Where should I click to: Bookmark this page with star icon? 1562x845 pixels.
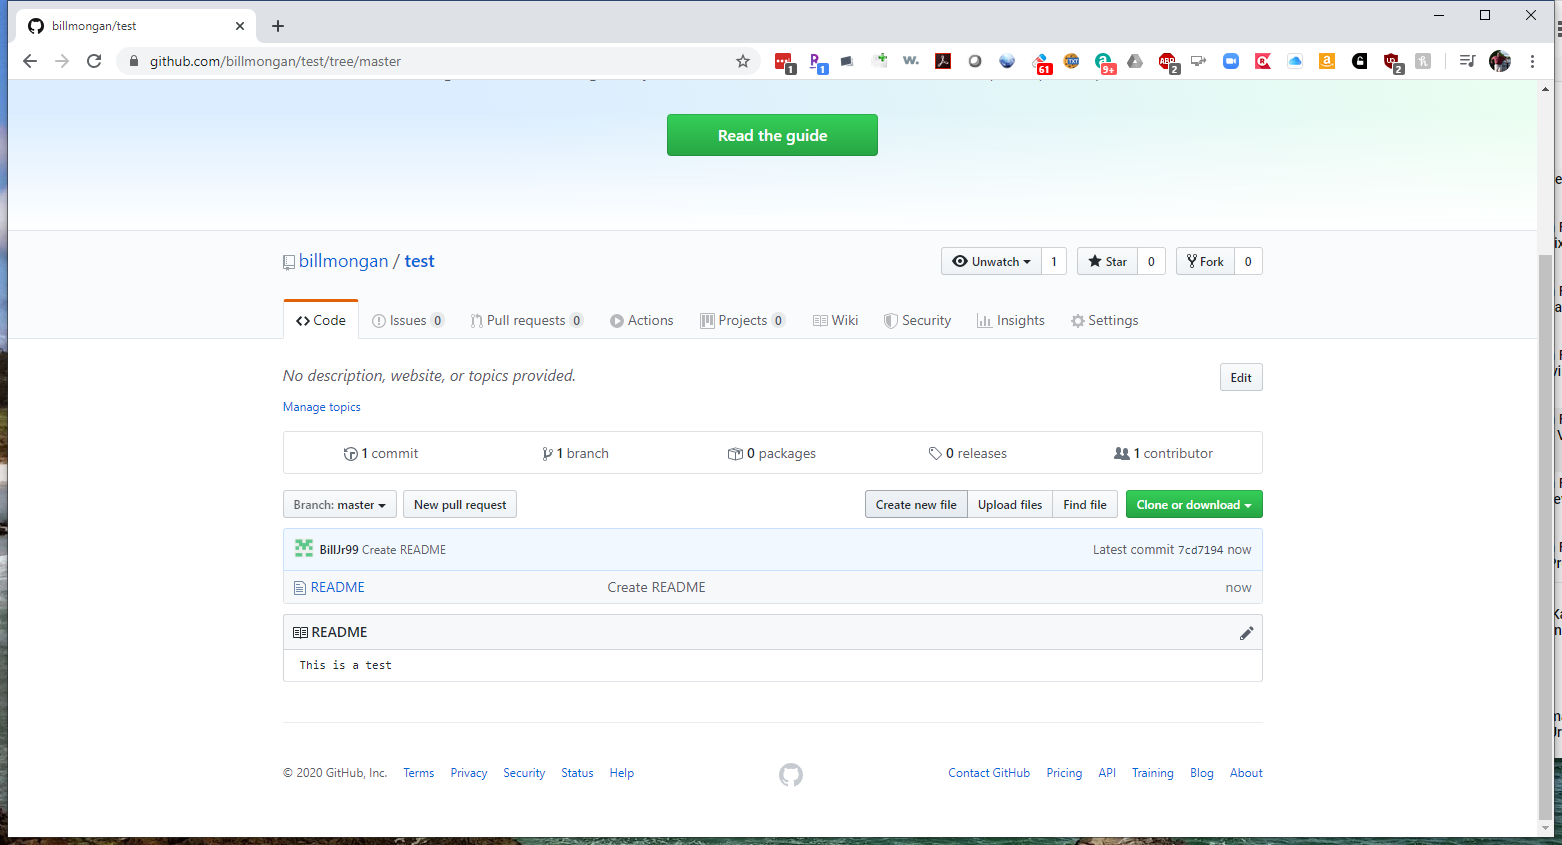click(x=743, y=61)
